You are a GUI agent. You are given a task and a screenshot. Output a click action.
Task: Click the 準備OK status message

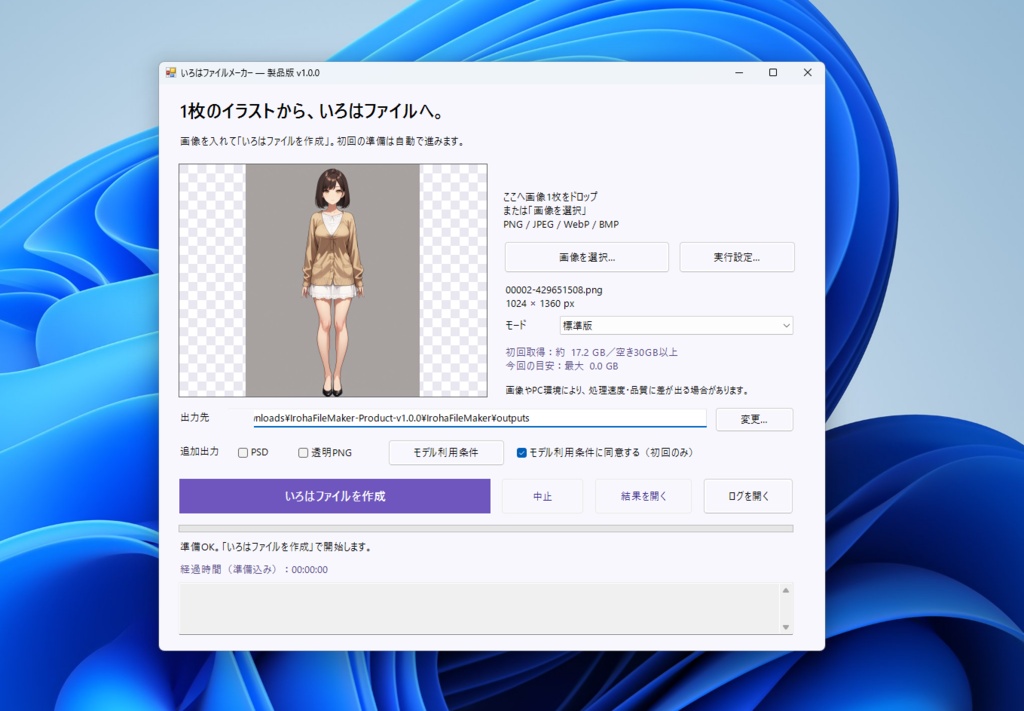point(276,547)
